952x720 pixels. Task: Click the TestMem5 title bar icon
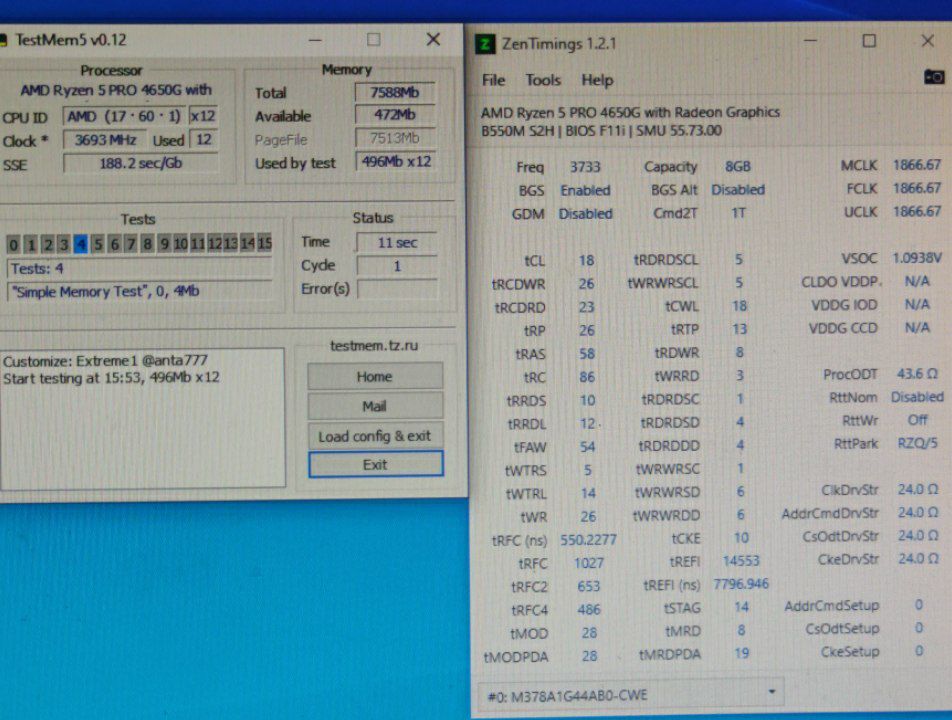3,40
